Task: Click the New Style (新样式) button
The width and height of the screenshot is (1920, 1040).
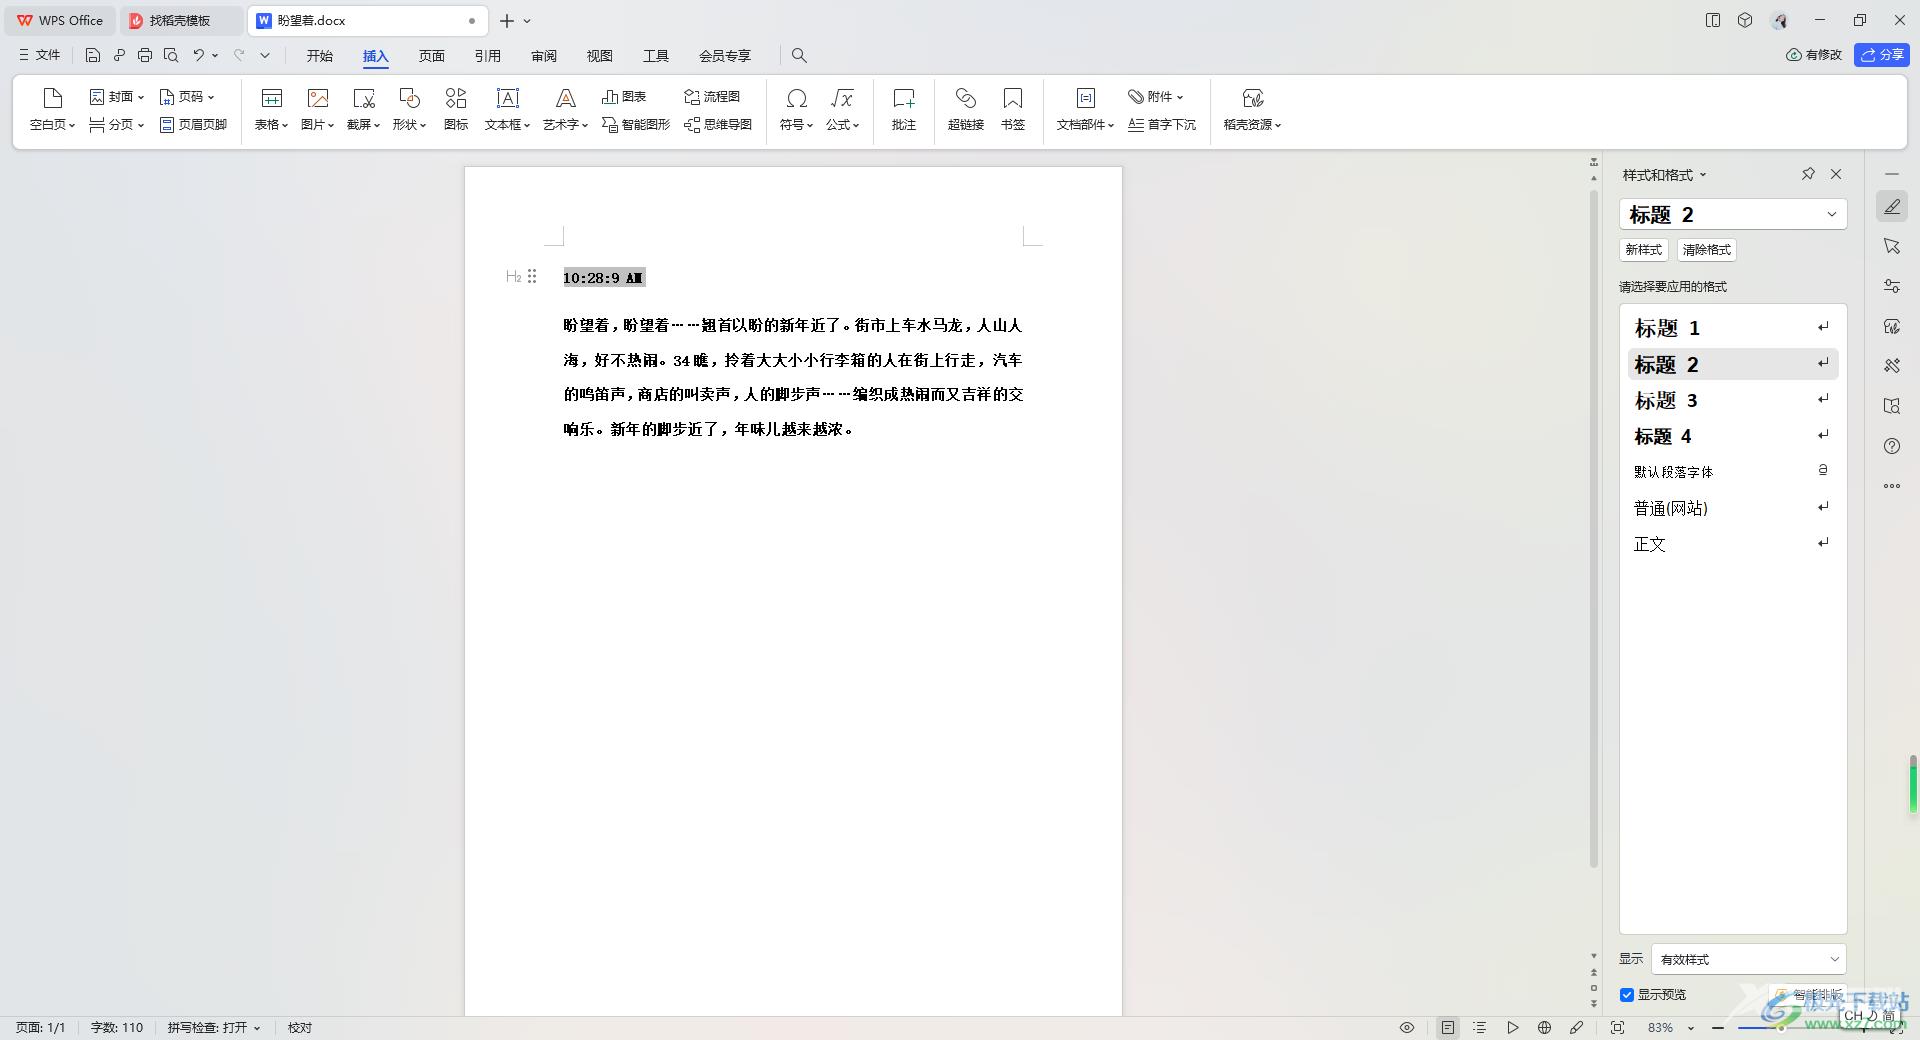Action: 1643,250
